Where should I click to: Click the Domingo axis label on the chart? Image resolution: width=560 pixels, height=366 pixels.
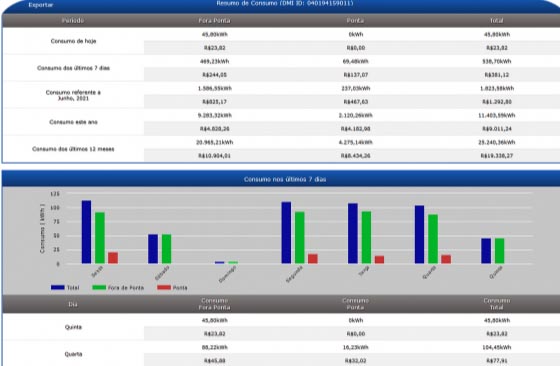click(x=228, y=275)
